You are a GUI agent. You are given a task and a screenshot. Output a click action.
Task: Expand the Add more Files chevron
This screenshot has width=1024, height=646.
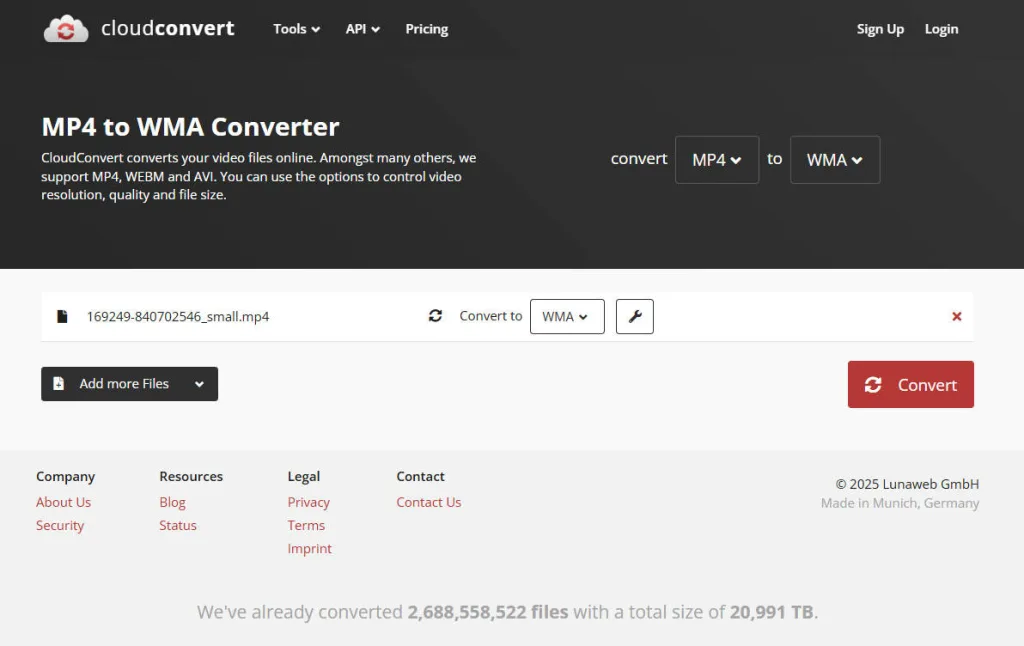199,384
